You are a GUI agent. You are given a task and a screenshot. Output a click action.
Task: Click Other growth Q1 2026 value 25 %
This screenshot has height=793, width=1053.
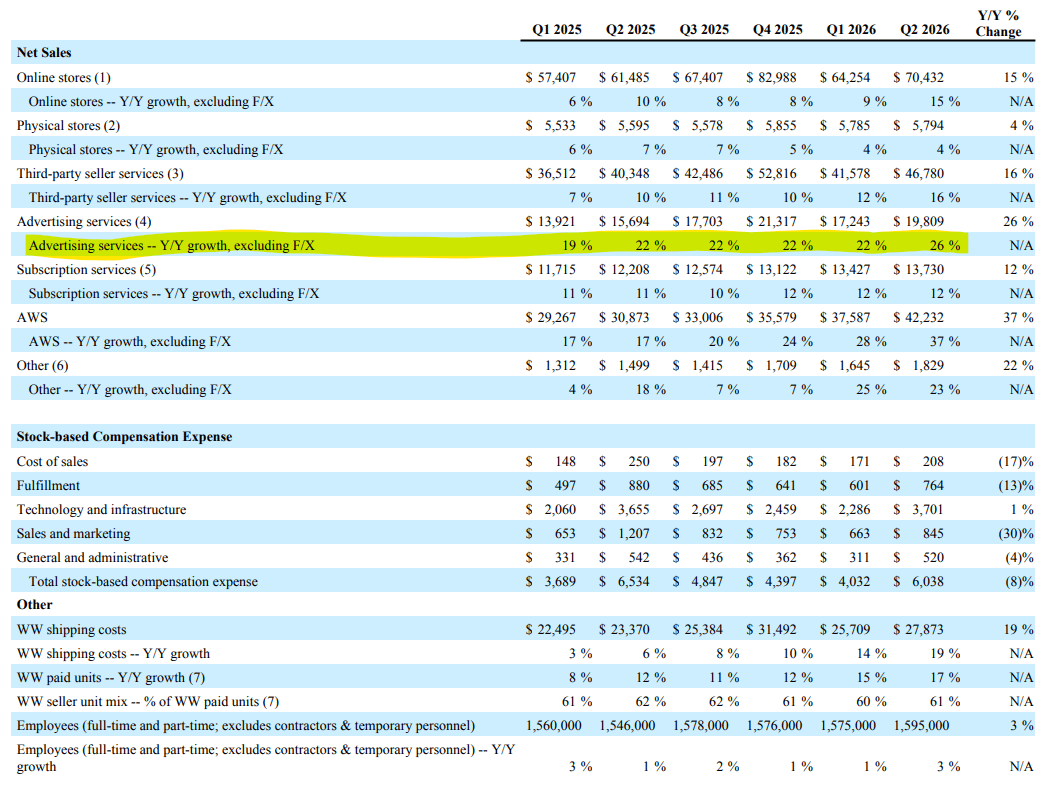871,389
